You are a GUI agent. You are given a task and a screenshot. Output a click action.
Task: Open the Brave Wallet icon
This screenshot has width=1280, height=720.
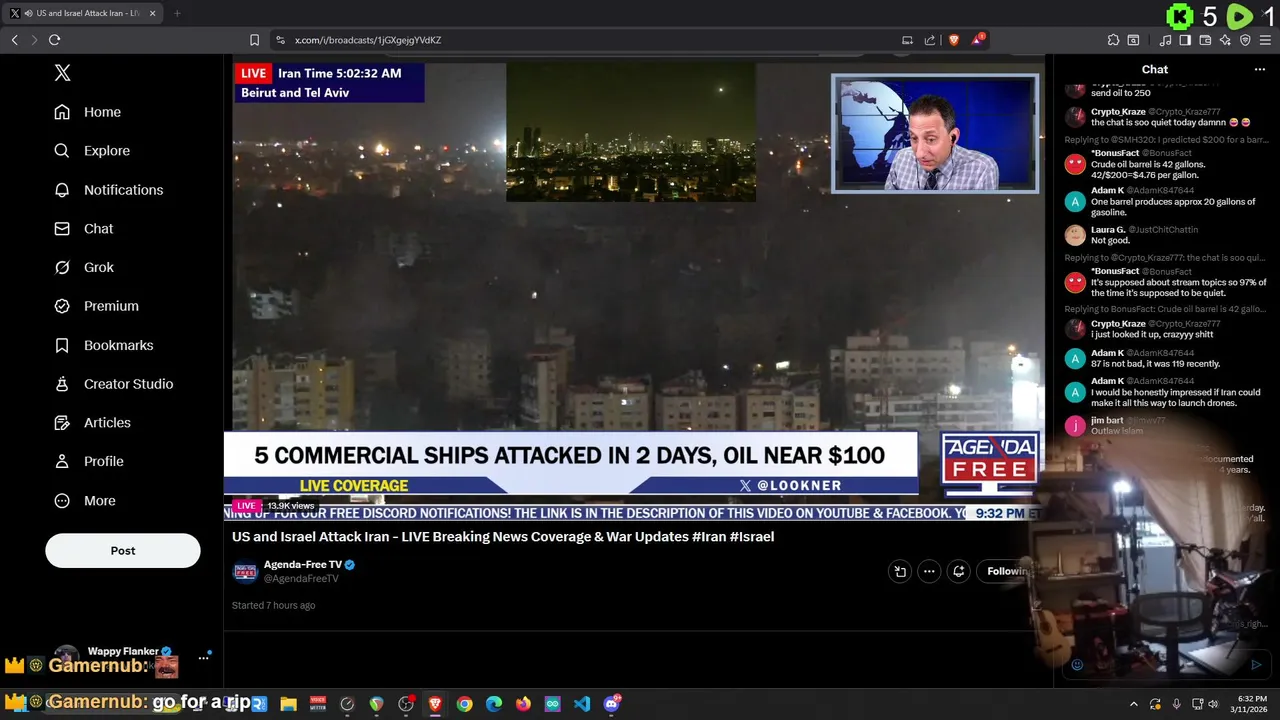1205,40
